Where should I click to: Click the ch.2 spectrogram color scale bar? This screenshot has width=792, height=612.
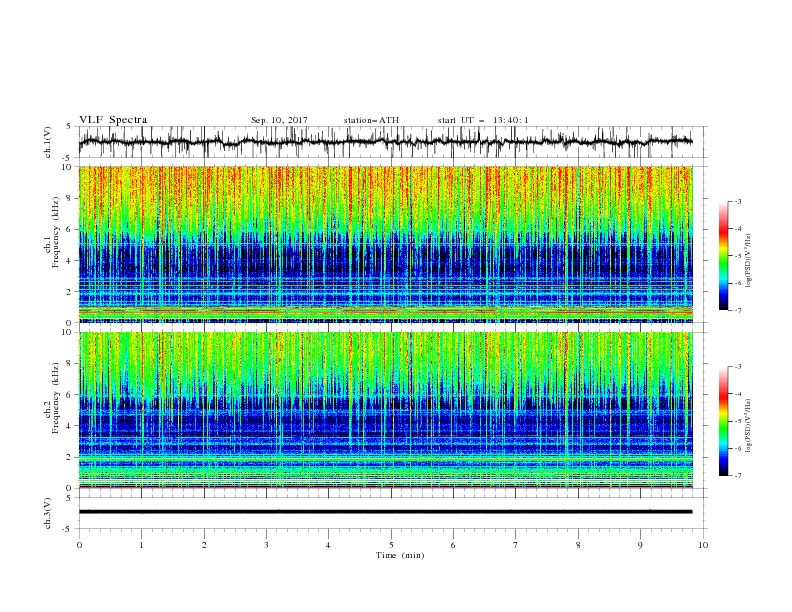click(723, 421)
